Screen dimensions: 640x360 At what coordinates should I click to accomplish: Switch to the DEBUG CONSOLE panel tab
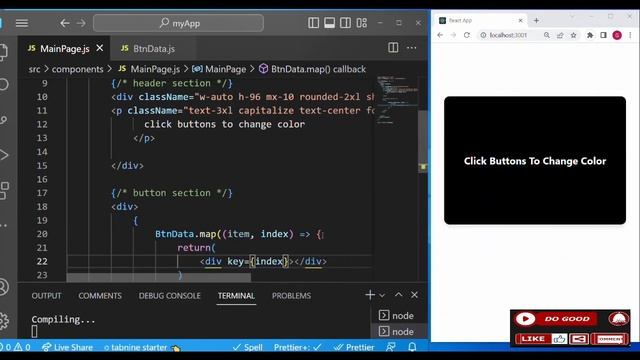(x=169, y=296)
